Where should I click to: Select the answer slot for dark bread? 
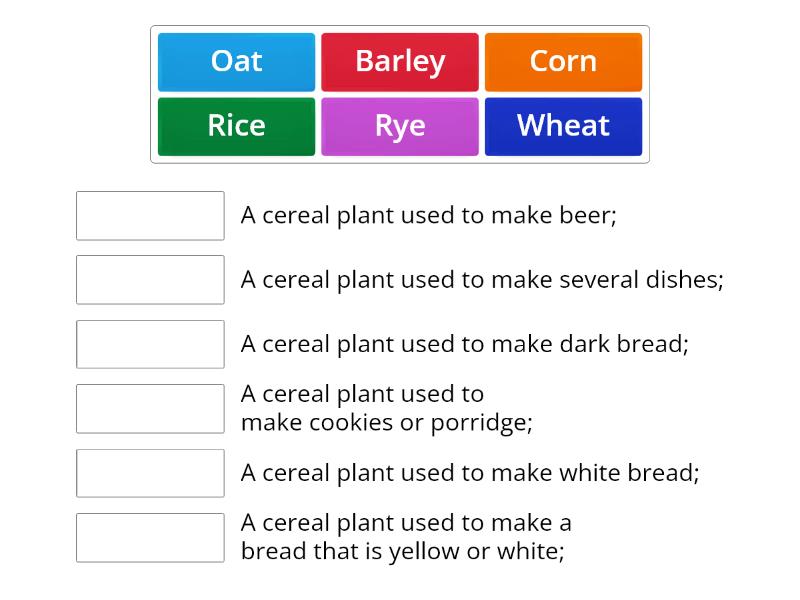point(150,344)
